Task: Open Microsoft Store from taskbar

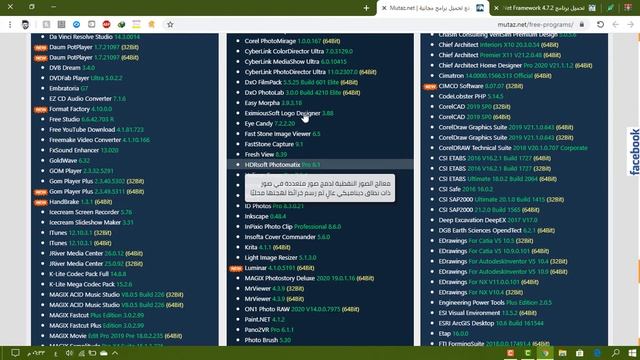Action: 580,353
